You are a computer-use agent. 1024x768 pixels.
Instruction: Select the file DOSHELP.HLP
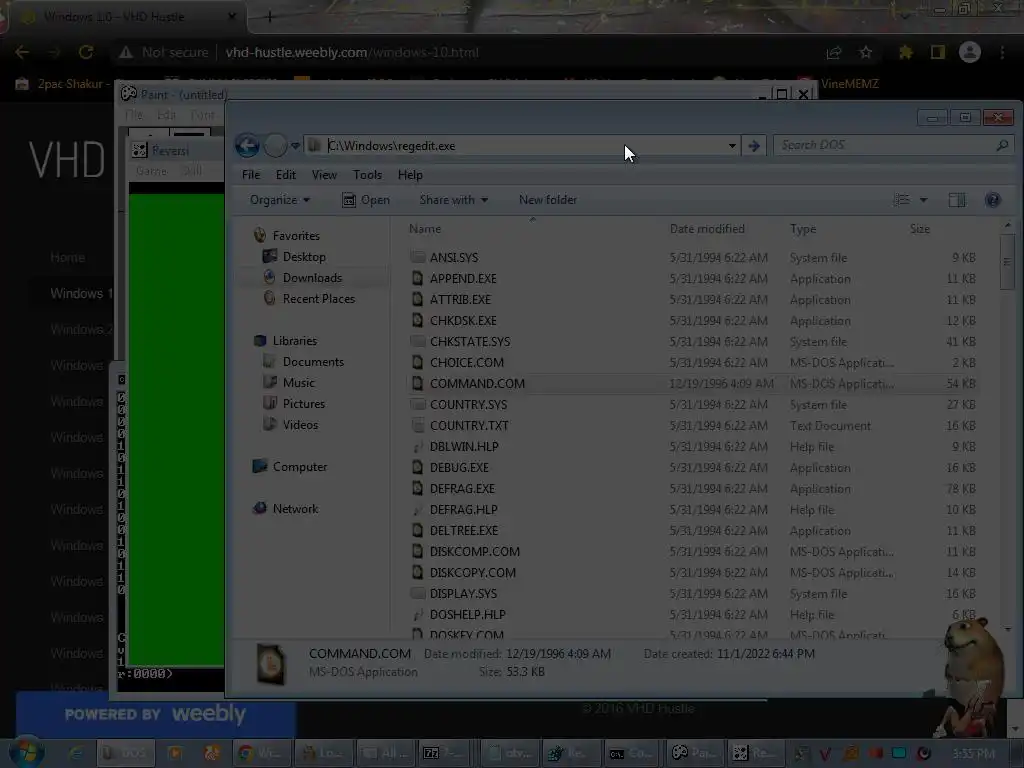(468, 615)
